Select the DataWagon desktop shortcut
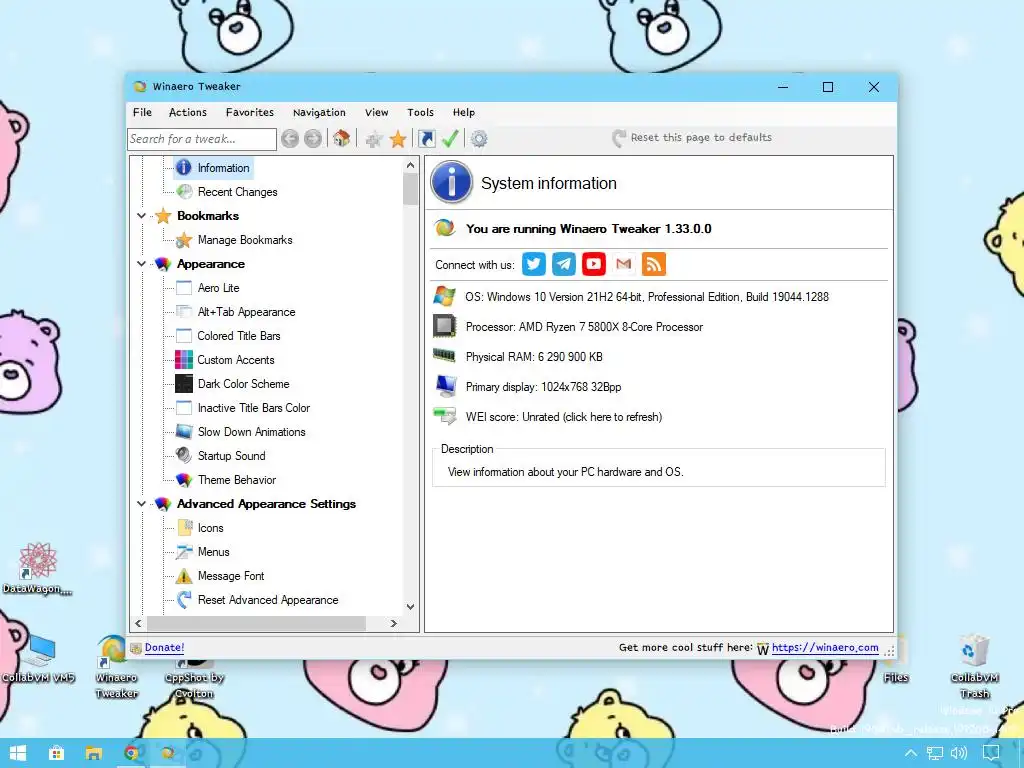This screenshot has width=1024, height=768. pos(37,568)
